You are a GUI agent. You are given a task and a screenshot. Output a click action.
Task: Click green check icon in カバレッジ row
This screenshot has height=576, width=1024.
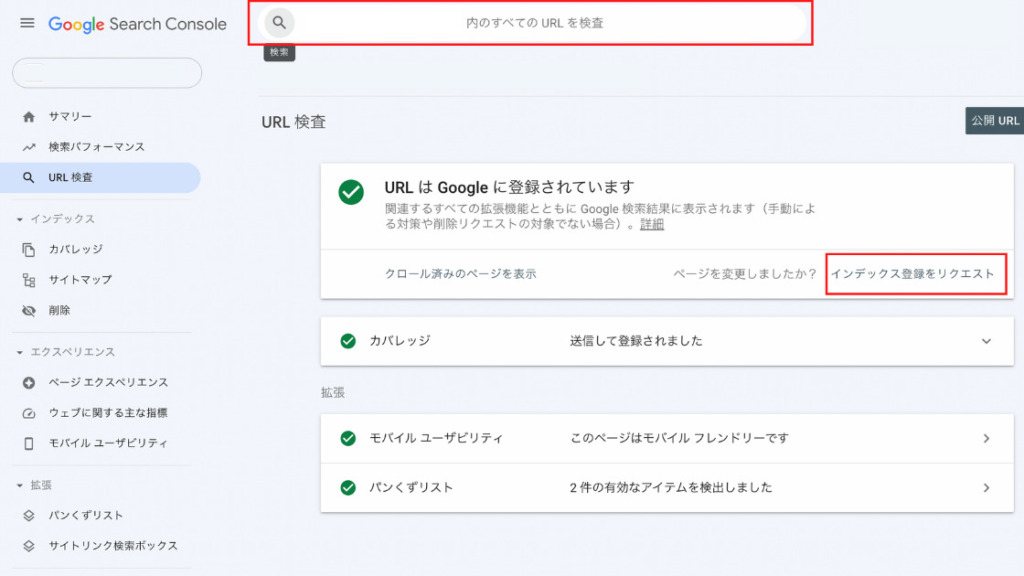[348, 341]
